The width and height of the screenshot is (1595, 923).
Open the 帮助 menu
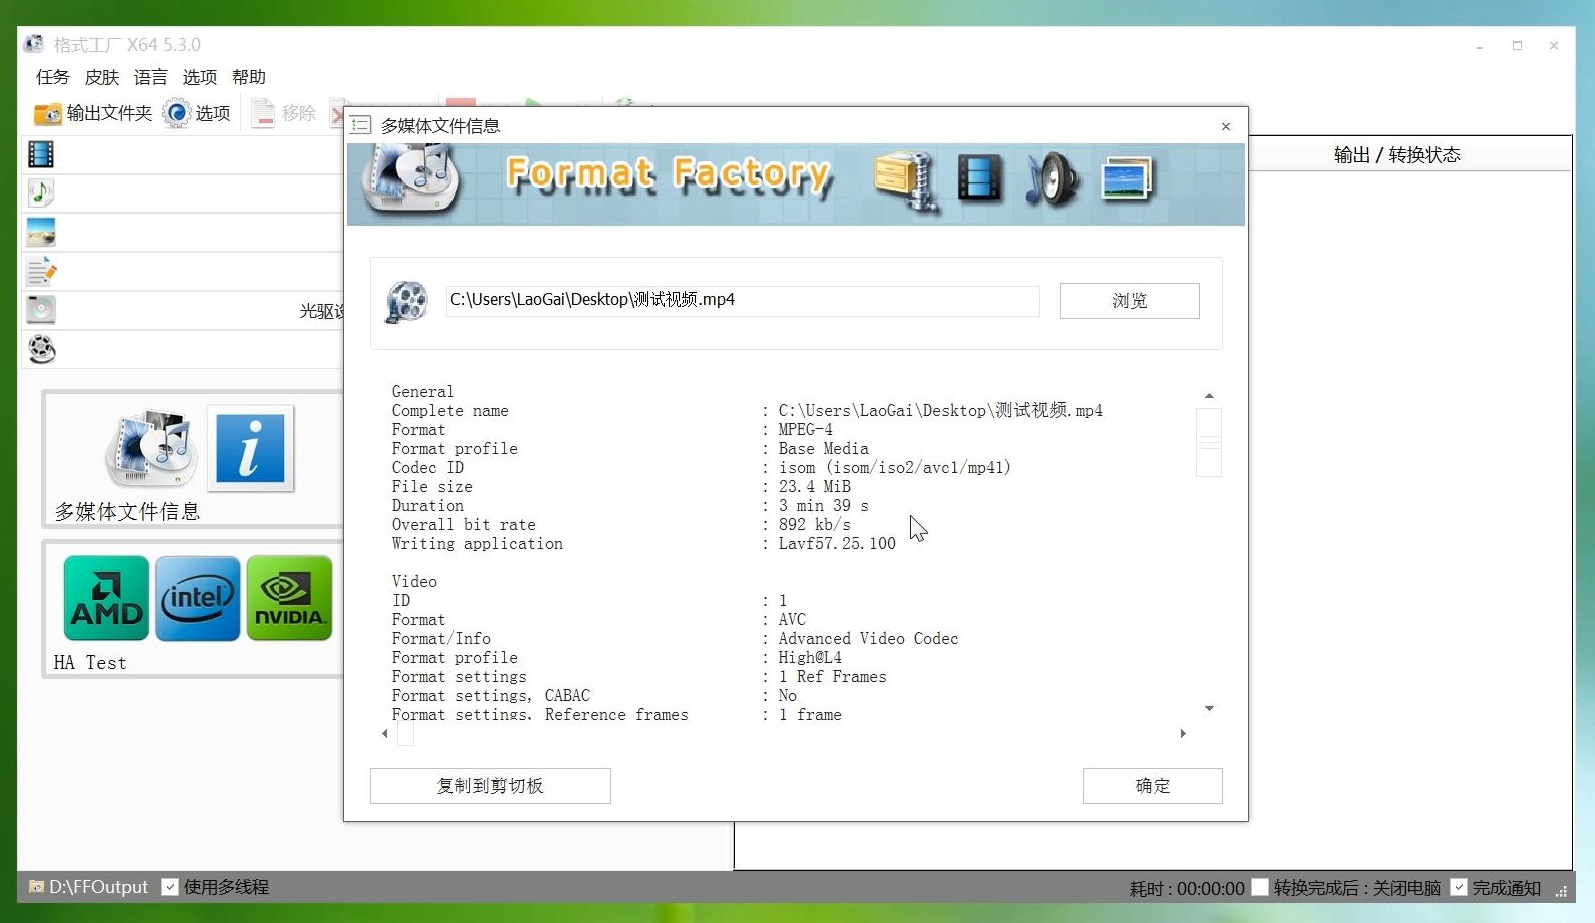tap(249, 77)
